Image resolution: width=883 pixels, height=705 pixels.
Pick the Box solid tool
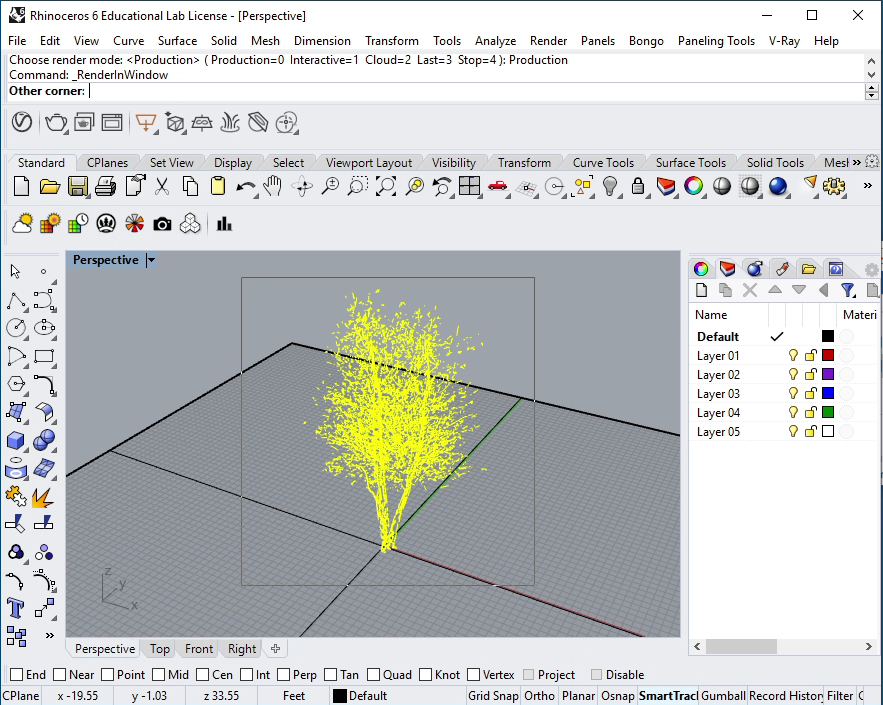point(16,440)
